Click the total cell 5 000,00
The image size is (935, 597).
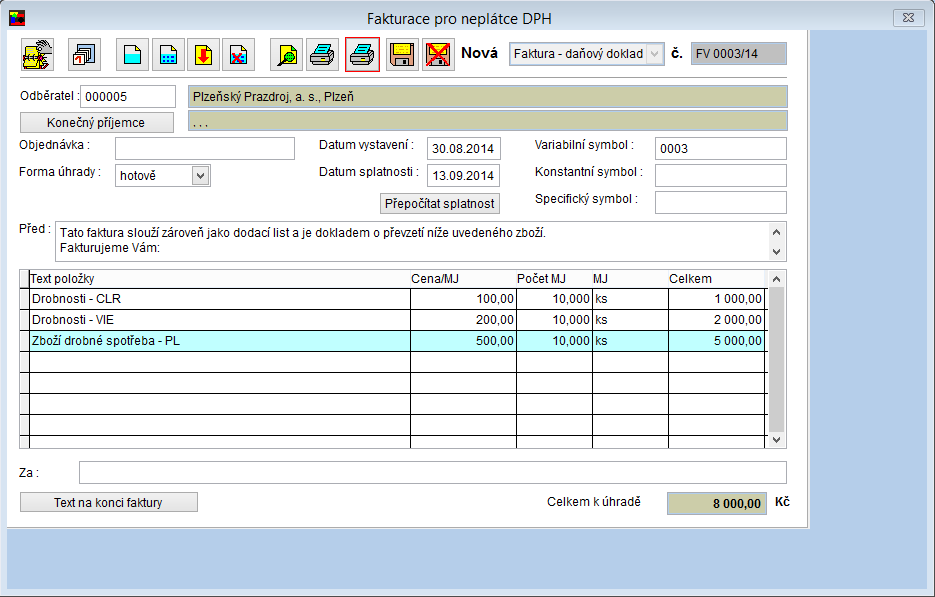pyautogui.click(x=717, y=341)
